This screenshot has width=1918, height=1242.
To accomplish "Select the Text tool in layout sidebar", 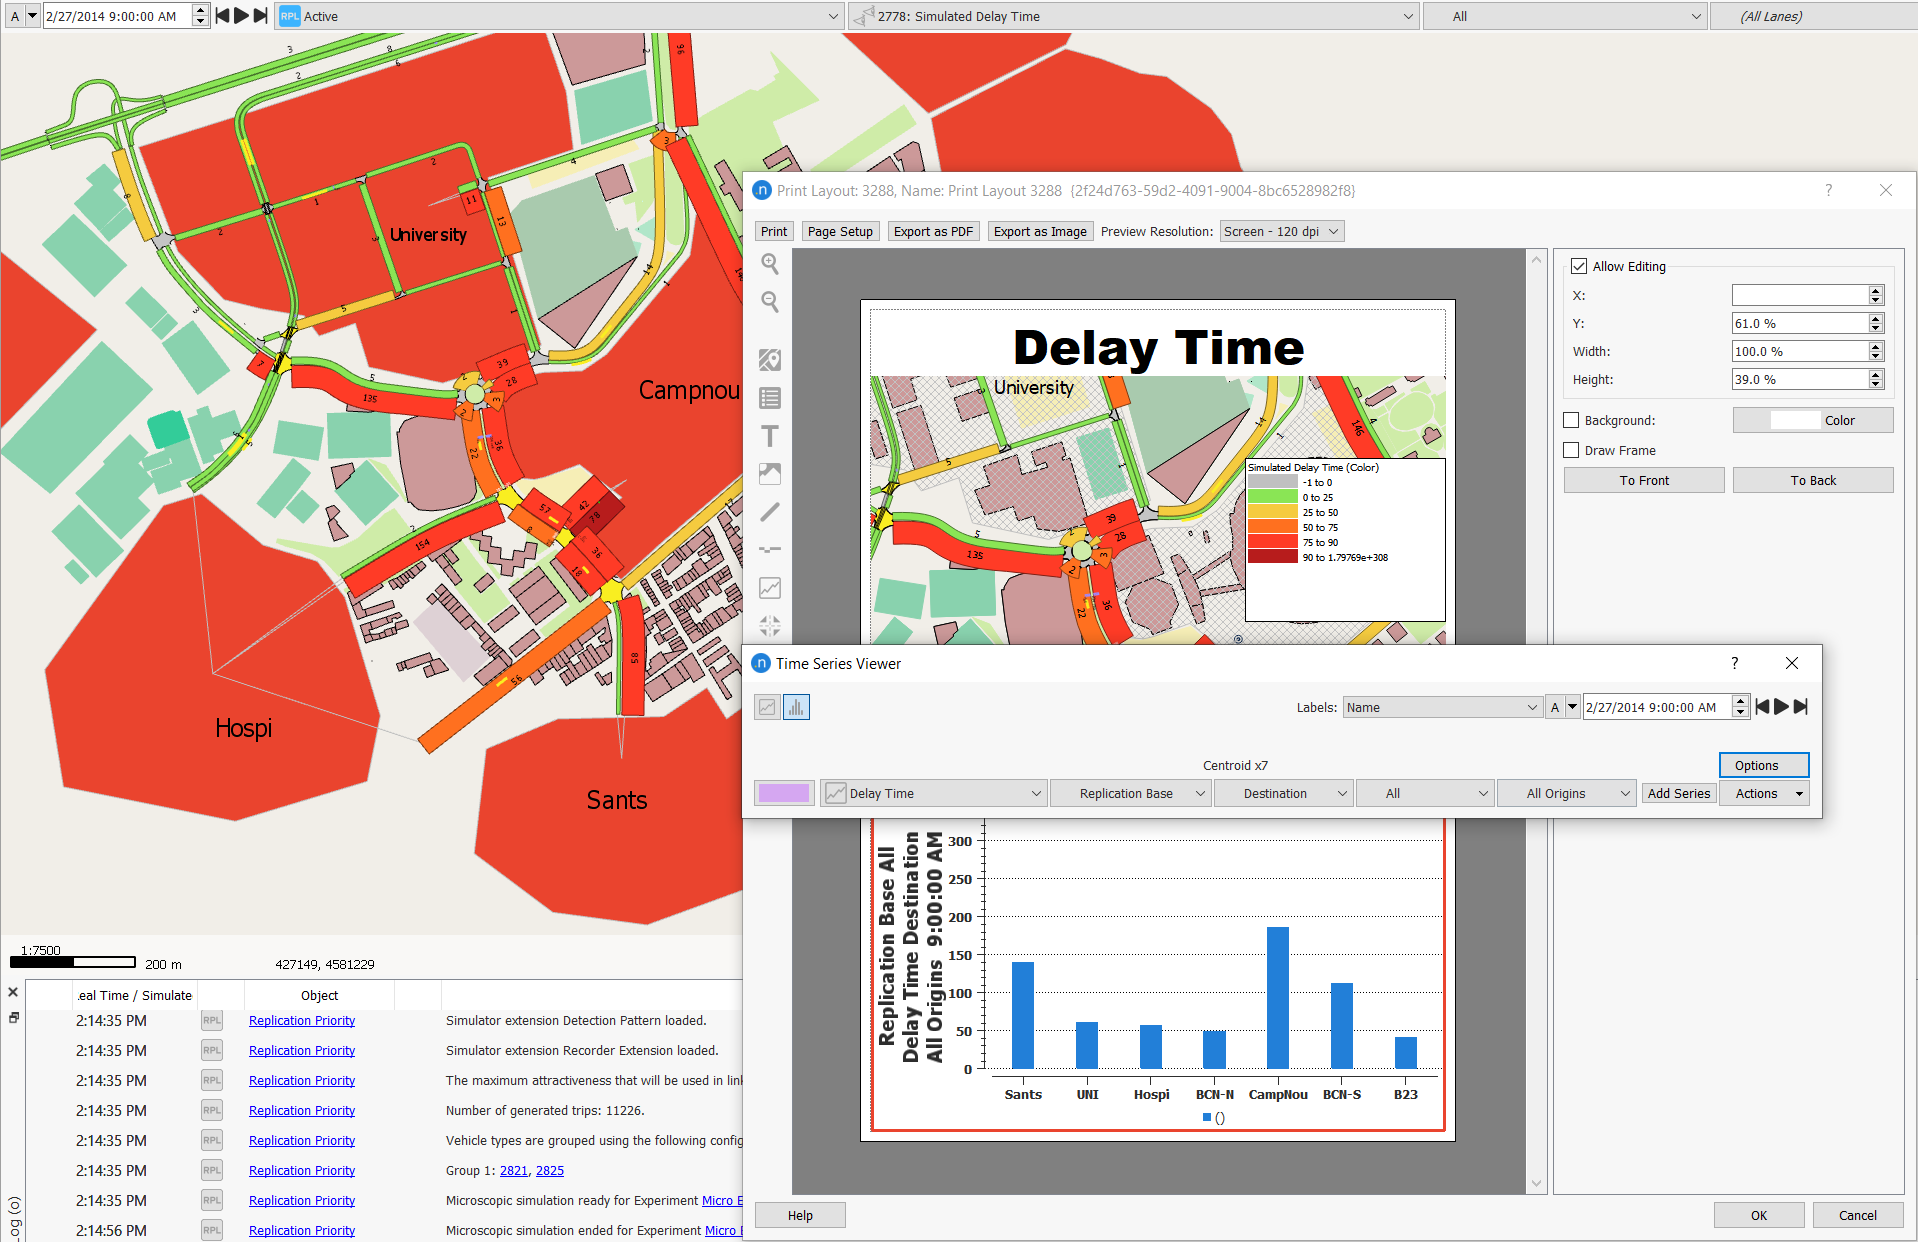I will pos(770,436).
